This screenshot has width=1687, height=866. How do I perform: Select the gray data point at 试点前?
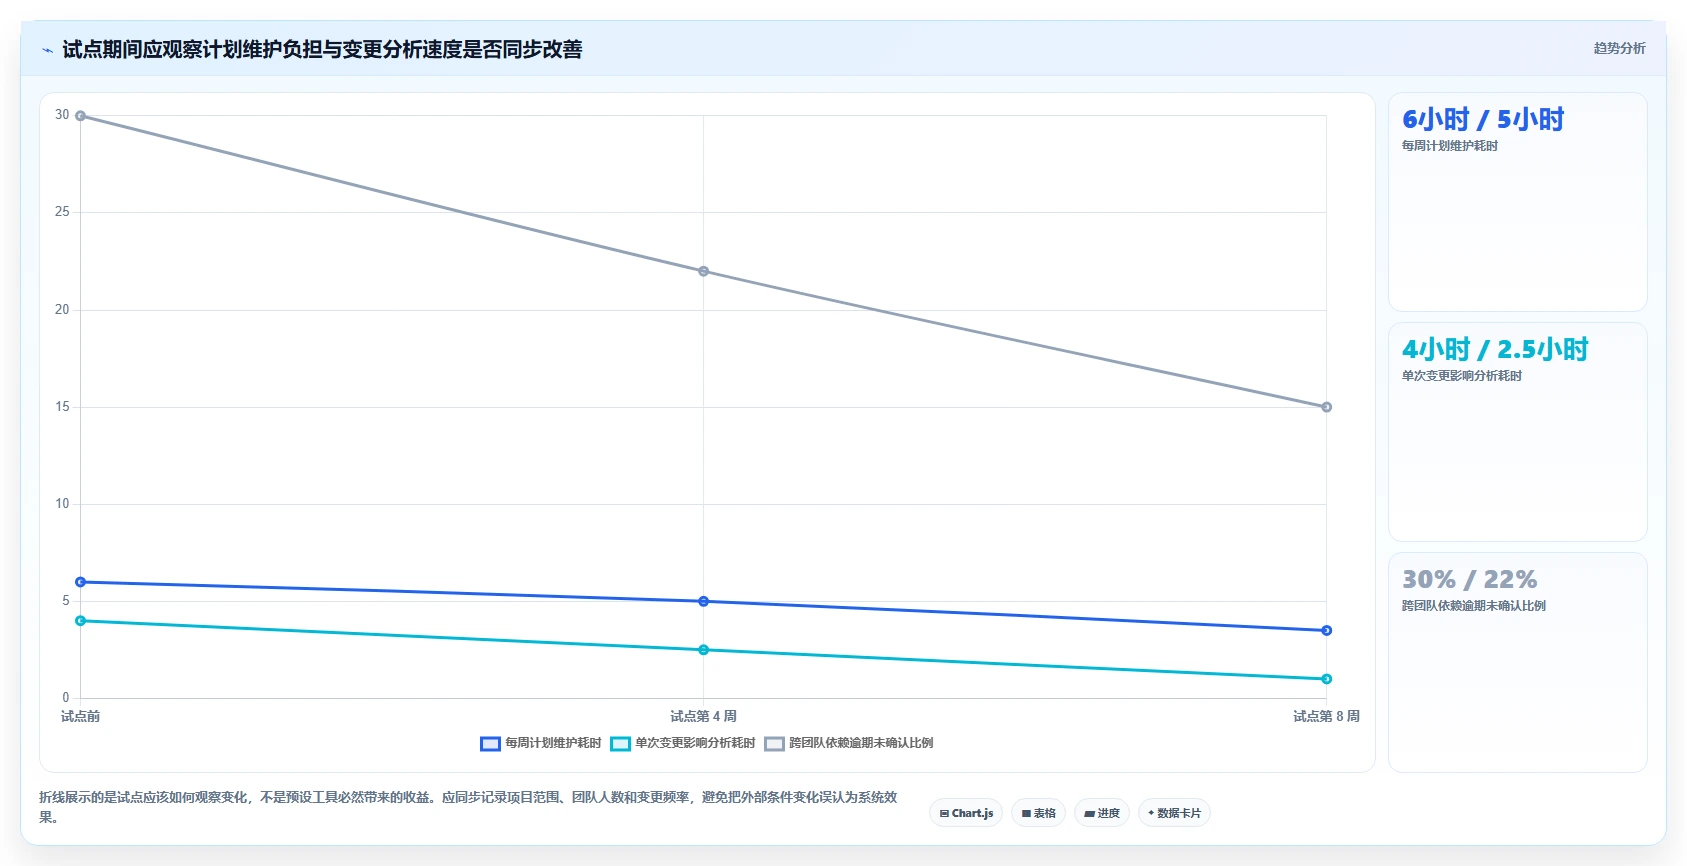coord(81,116)
